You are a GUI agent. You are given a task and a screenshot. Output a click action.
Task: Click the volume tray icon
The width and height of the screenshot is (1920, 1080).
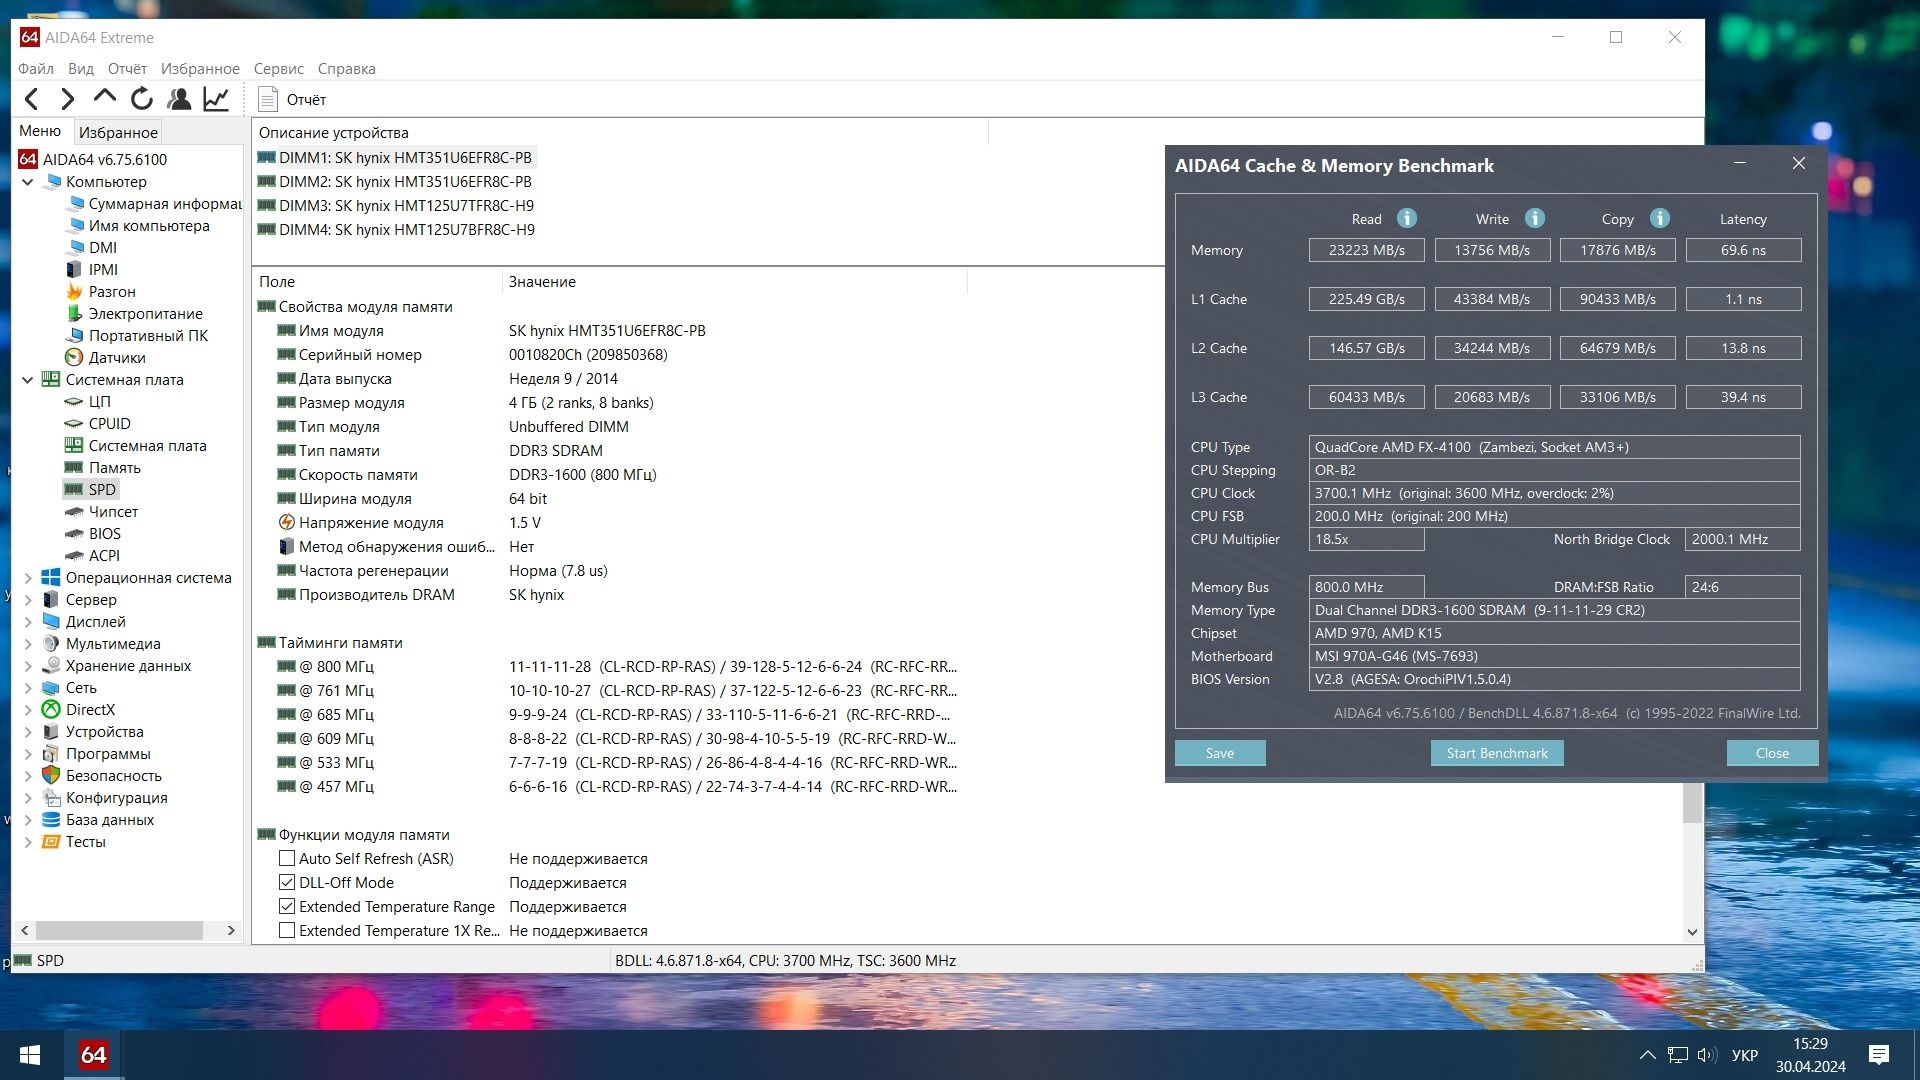click(x=1706, y=1055)
